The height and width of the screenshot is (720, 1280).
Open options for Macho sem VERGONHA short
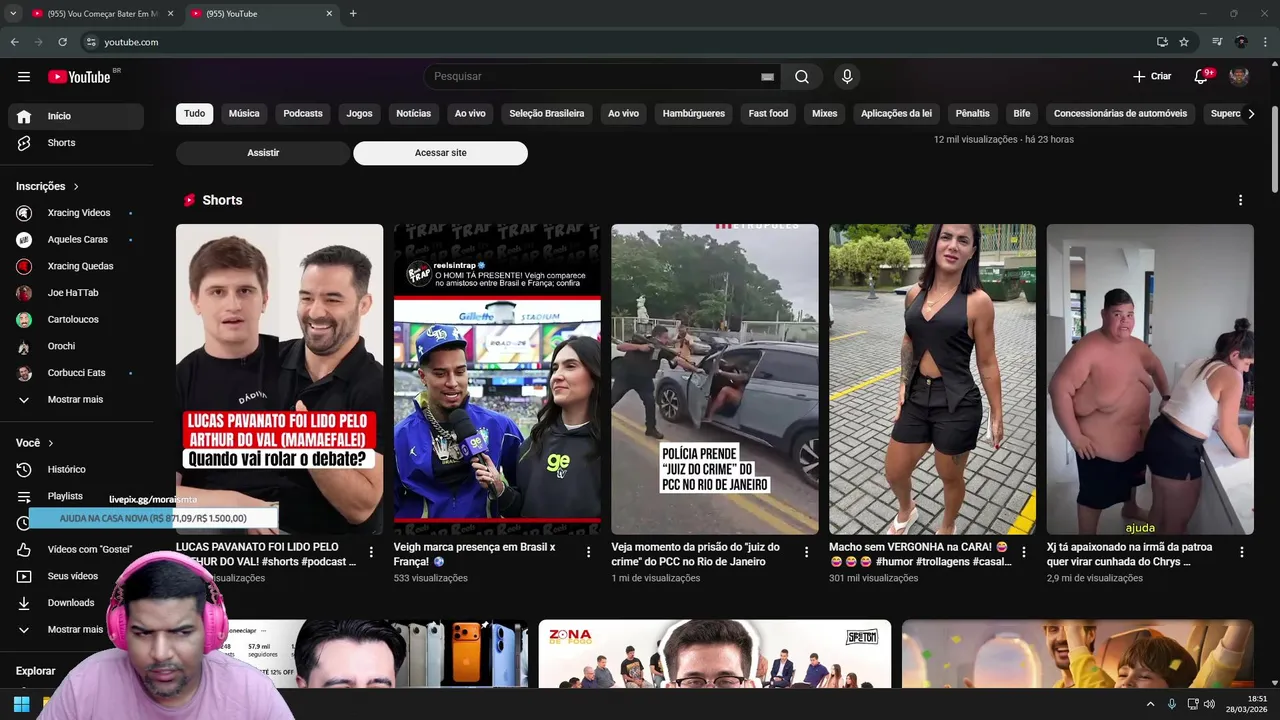coord(1024,552)
